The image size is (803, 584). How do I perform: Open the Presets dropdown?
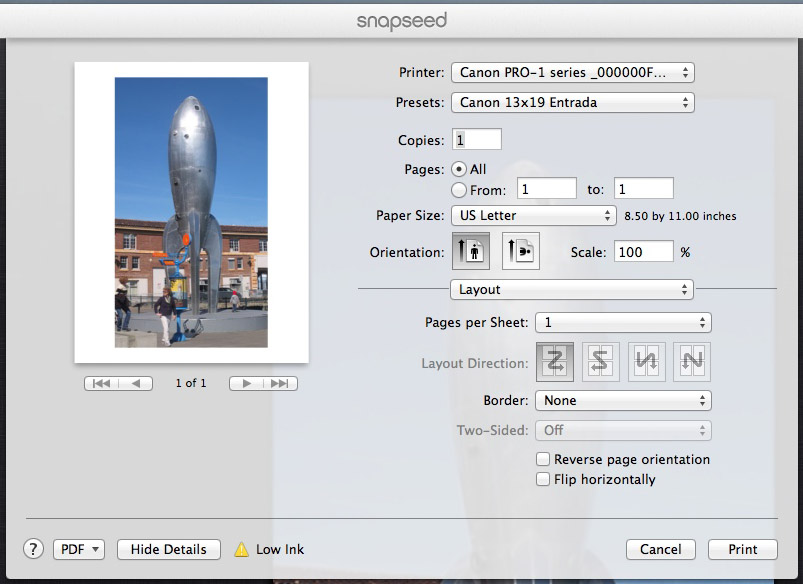572,102
